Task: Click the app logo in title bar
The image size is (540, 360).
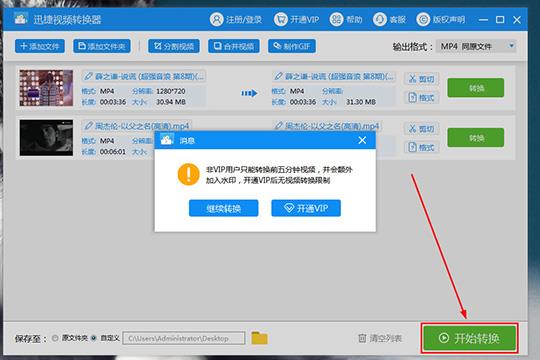Action: coord(21,19)
